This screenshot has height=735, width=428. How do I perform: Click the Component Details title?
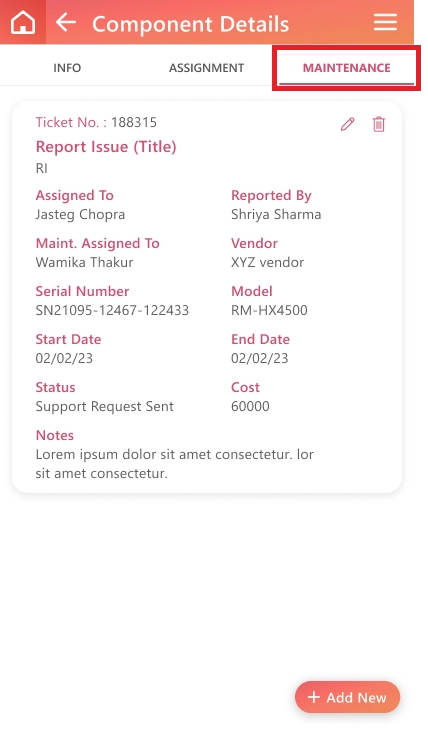point(190,24)
